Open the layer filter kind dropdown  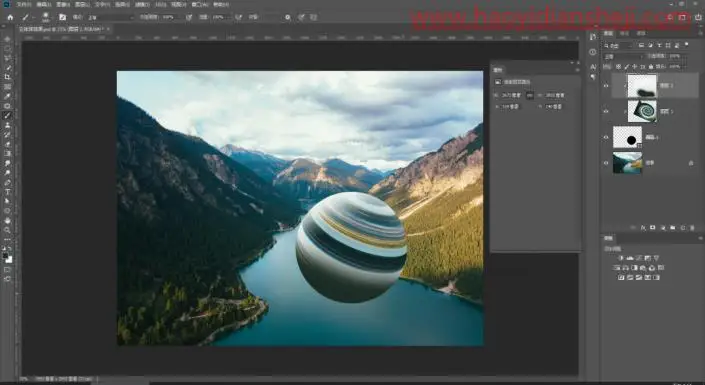[619, 45]
